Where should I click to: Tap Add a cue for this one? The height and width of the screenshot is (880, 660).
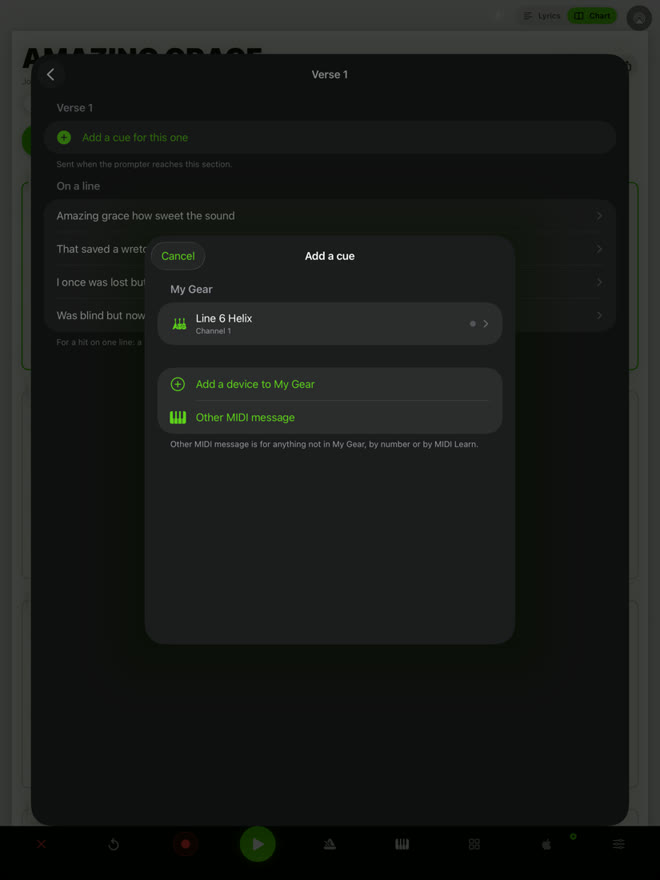click(329, 138)
